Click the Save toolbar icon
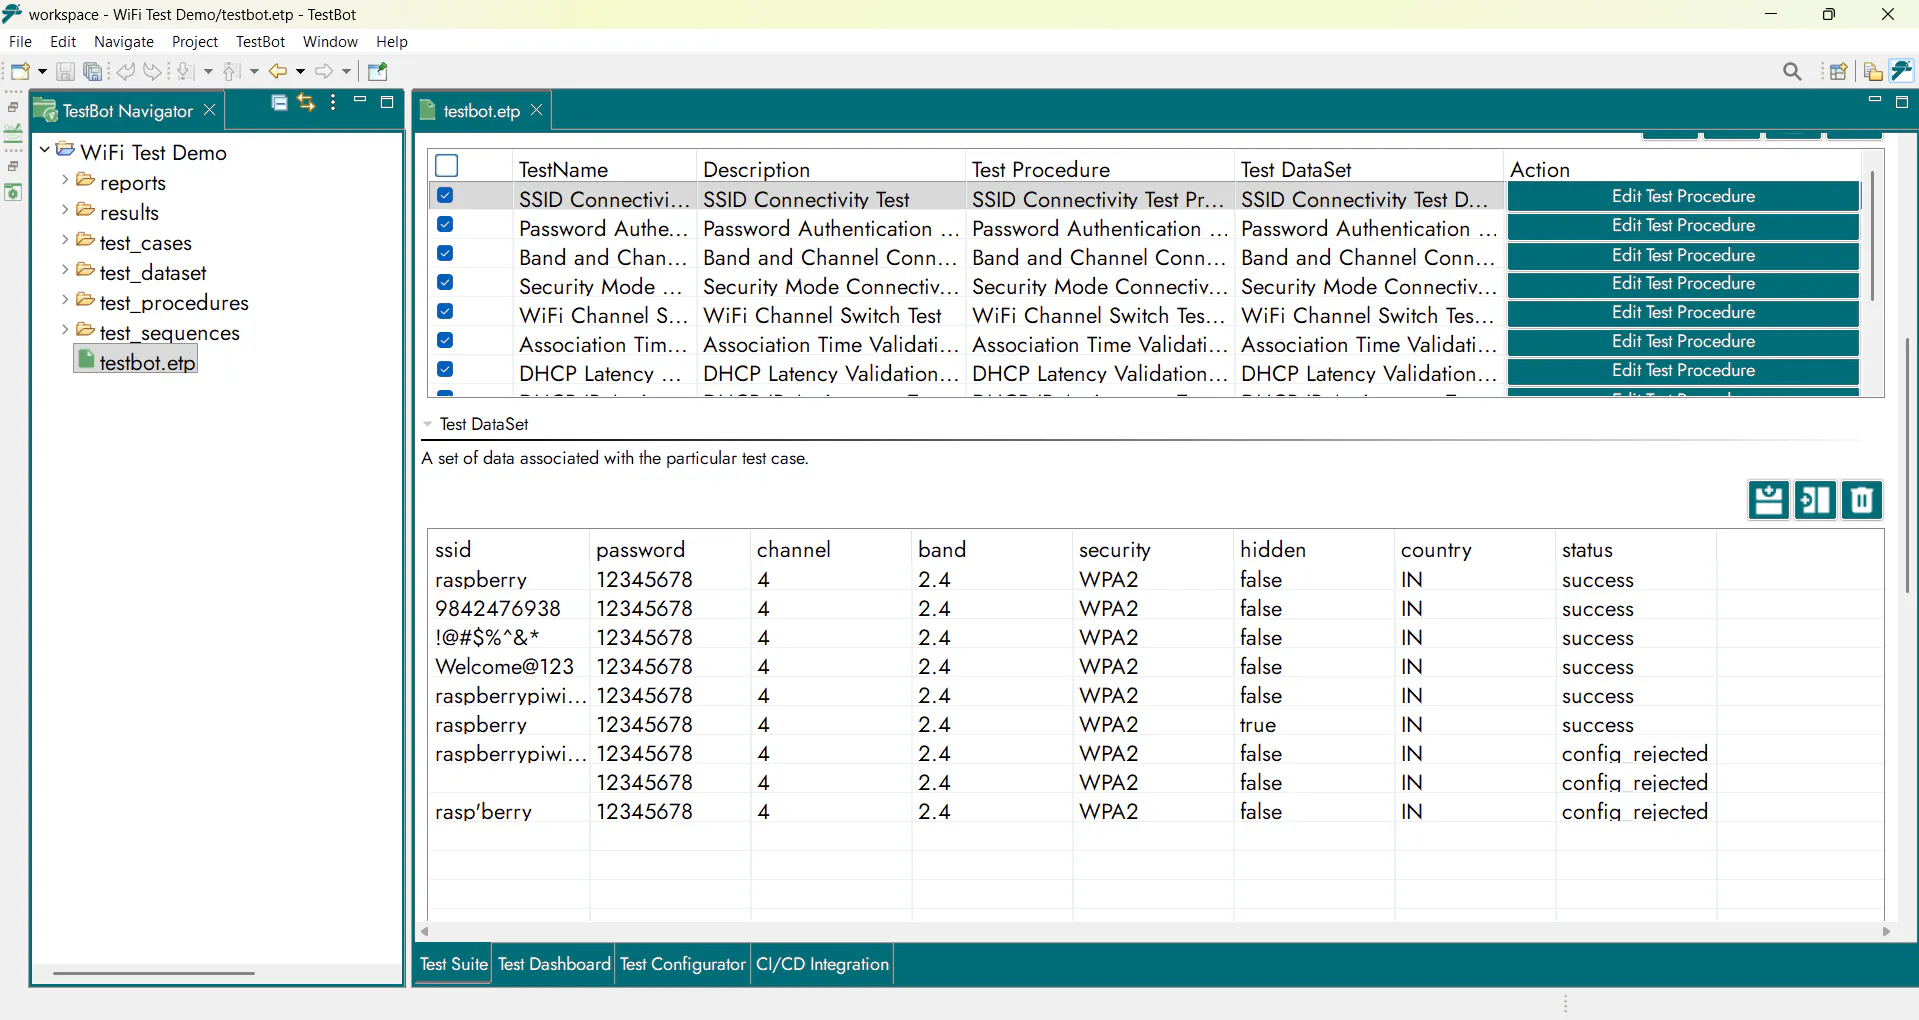 [65, 71]
